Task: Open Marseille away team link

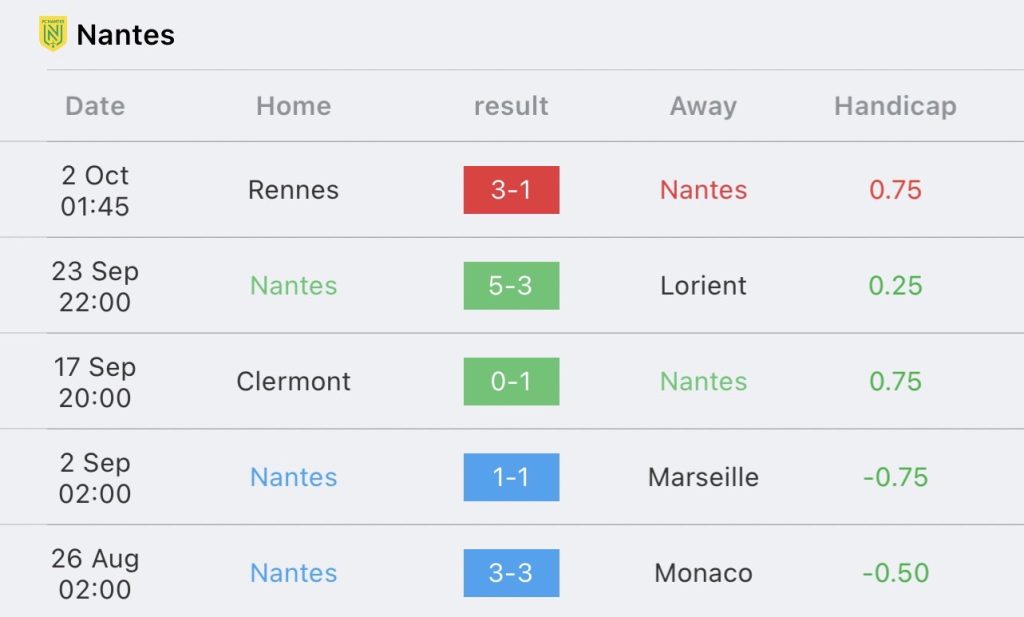Action: point(703,477)
